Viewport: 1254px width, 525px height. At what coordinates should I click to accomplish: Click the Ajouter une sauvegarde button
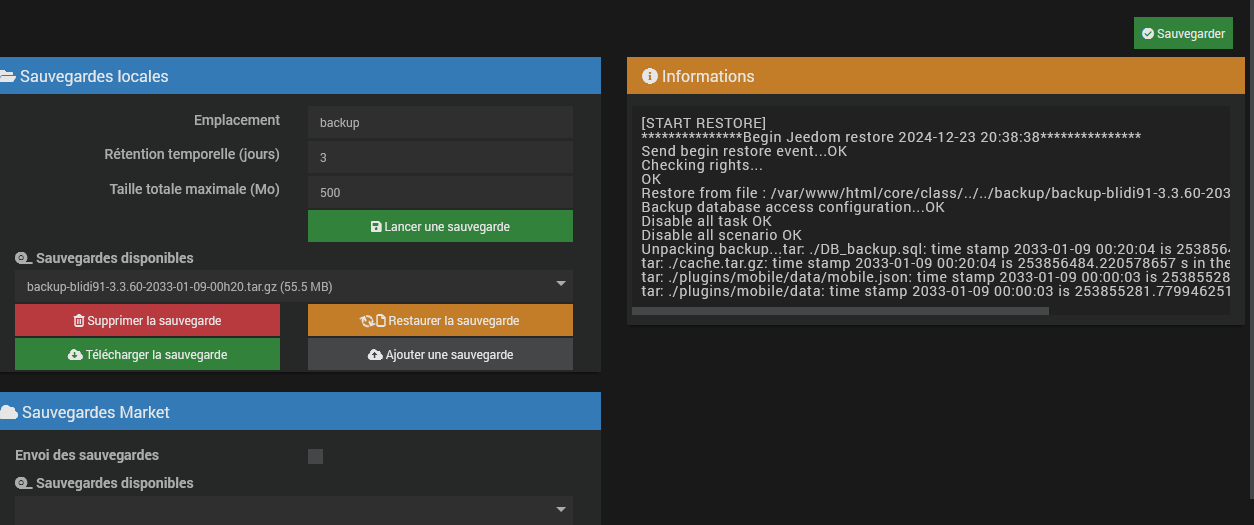(x=440, y=355)
